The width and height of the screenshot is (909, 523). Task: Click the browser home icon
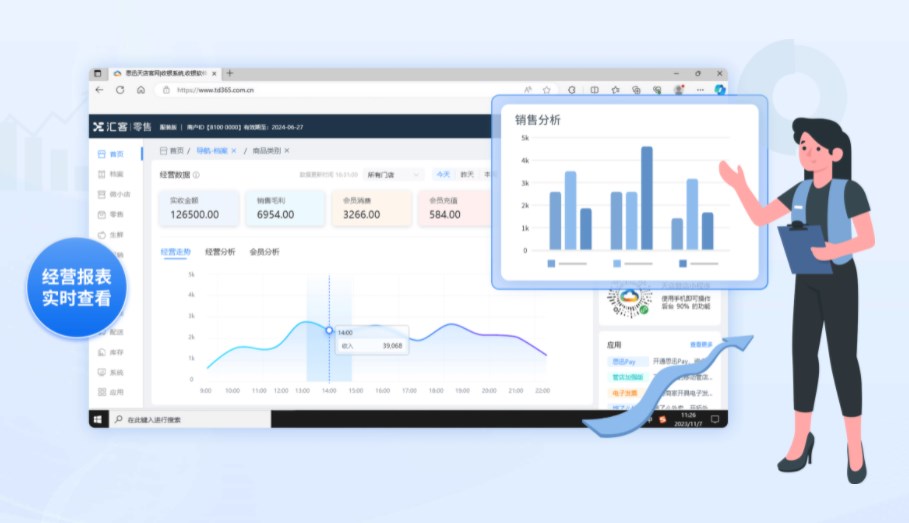coord(141,90)
